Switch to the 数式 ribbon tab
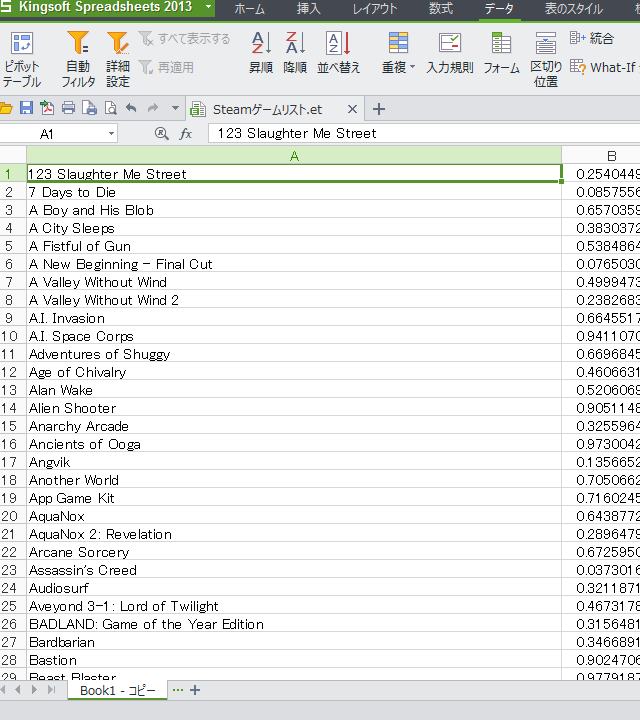 tap(441, 9)
